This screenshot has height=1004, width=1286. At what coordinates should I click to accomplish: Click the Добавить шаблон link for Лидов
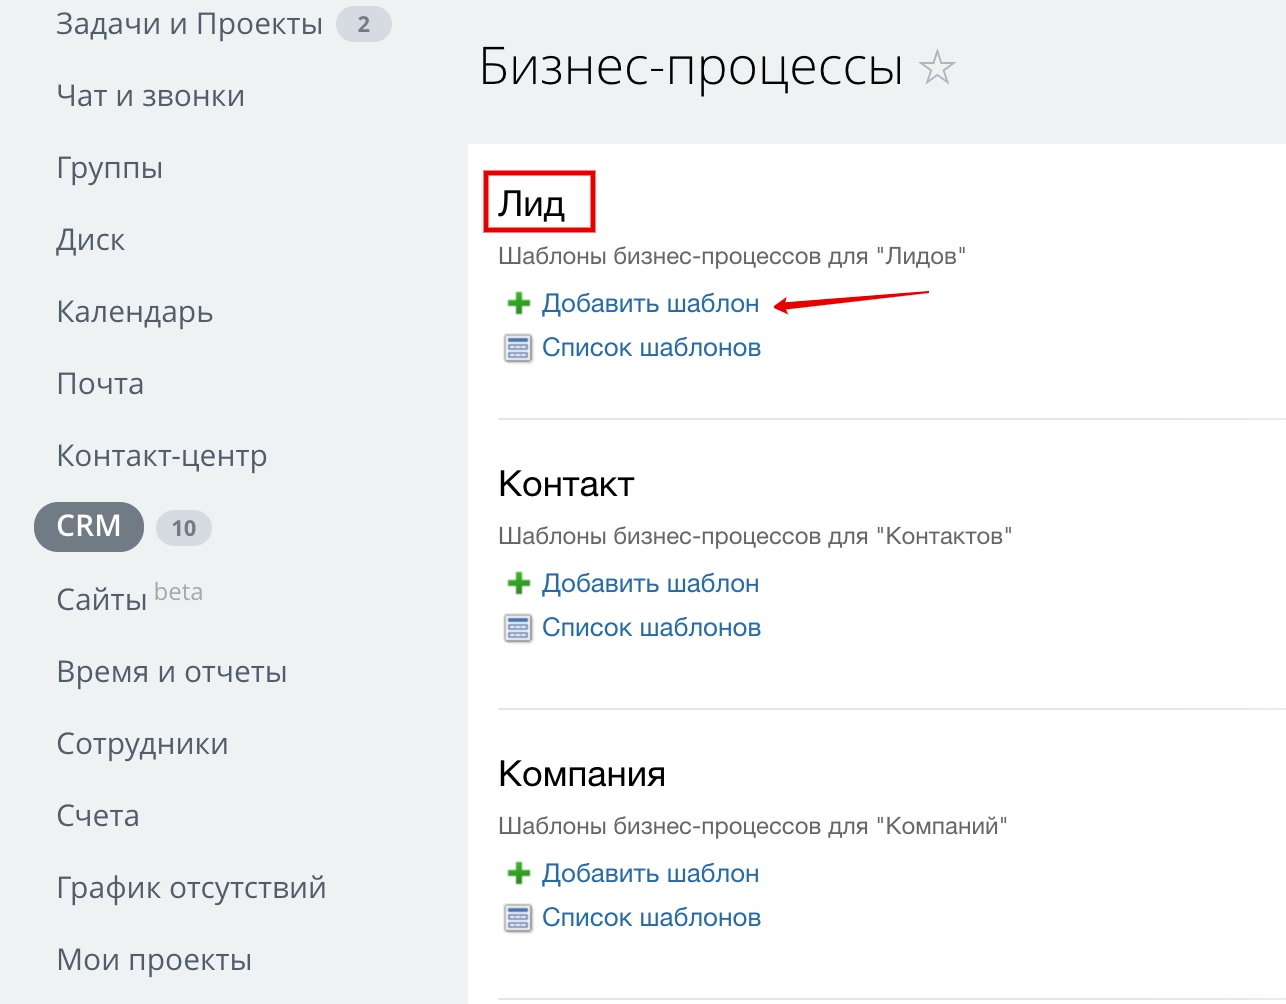coord(650,303)
